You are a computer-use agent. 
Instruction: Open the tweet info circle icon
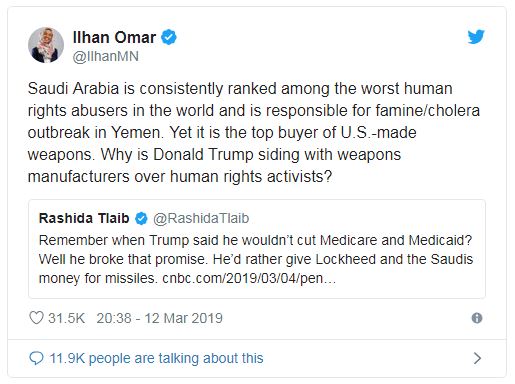click(477, 318)
